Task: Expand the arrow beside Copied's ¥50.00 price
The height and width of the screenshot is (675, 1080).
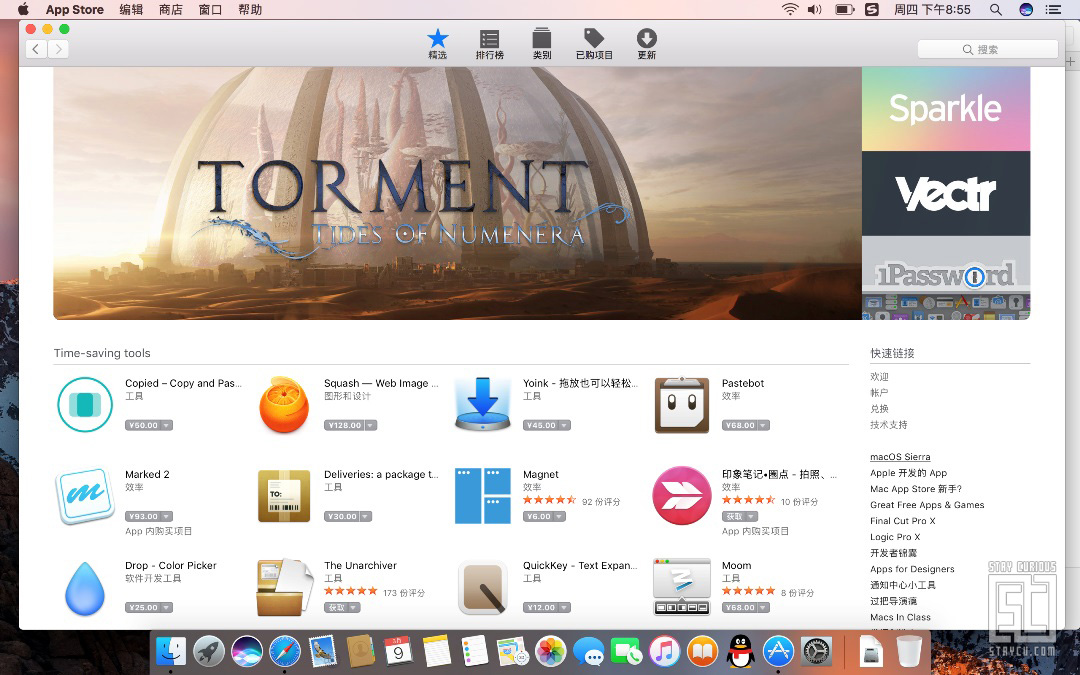Action: point(166,426)
